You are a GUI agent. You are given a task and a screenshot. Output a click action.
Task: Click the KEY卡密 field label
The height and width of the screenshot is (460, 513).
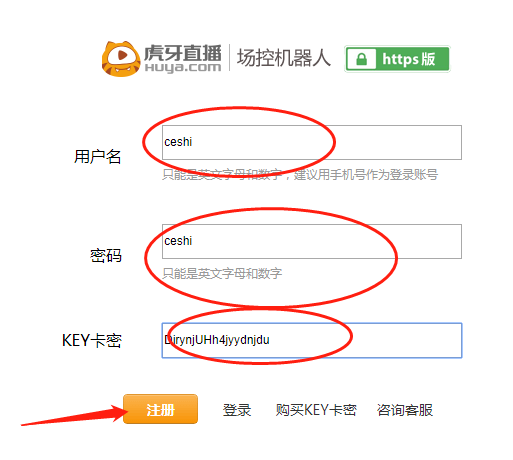(92, 340)
